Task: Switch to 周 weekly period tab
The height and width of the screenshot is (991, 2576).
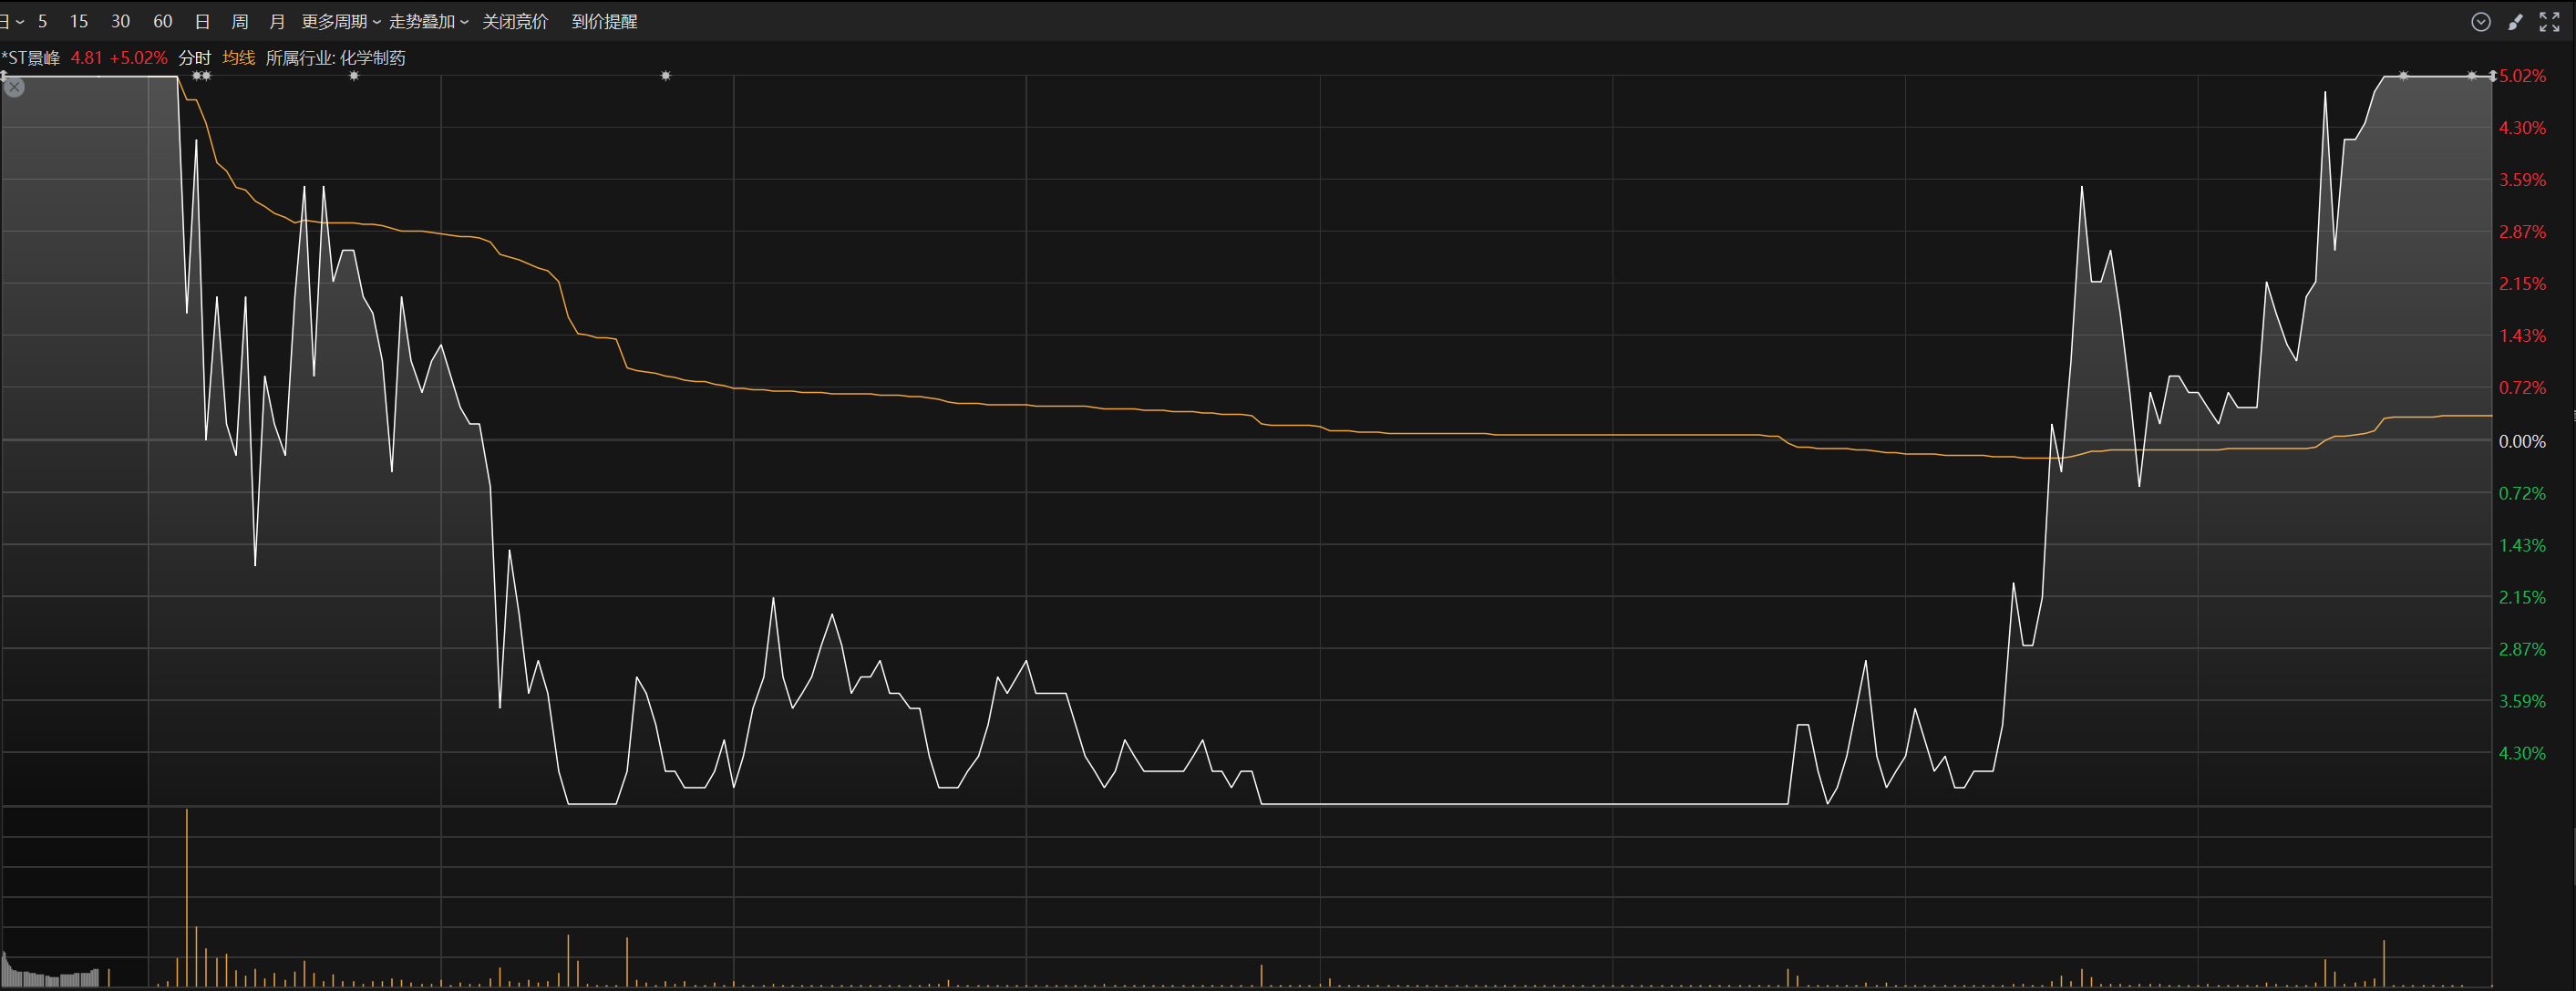Action: tap(240, 22)
